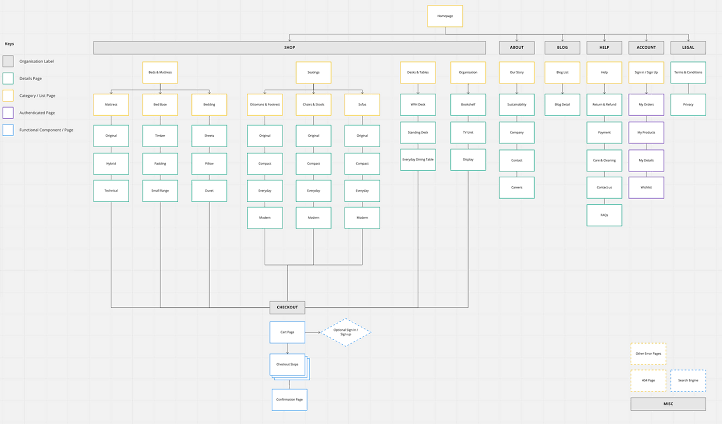Screen dimensions: 722x424
Task: Click the Careers page box
Action: [x=517, y=188]
